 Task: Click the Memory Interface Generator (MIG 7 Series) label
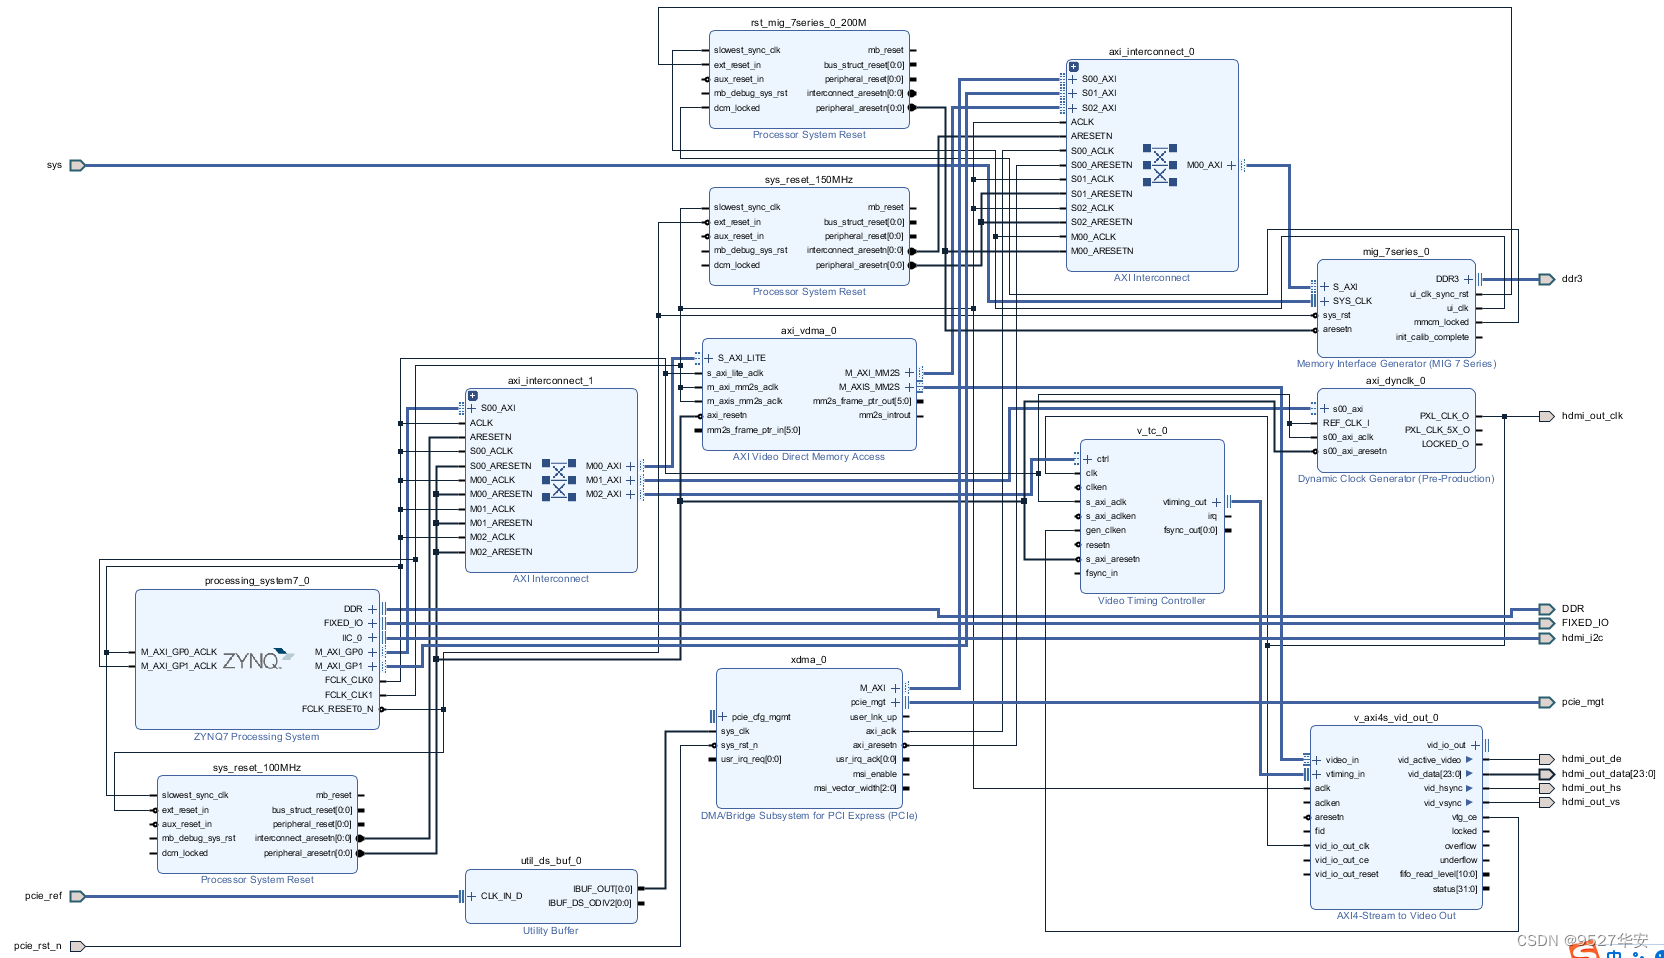coord(1396,364)
